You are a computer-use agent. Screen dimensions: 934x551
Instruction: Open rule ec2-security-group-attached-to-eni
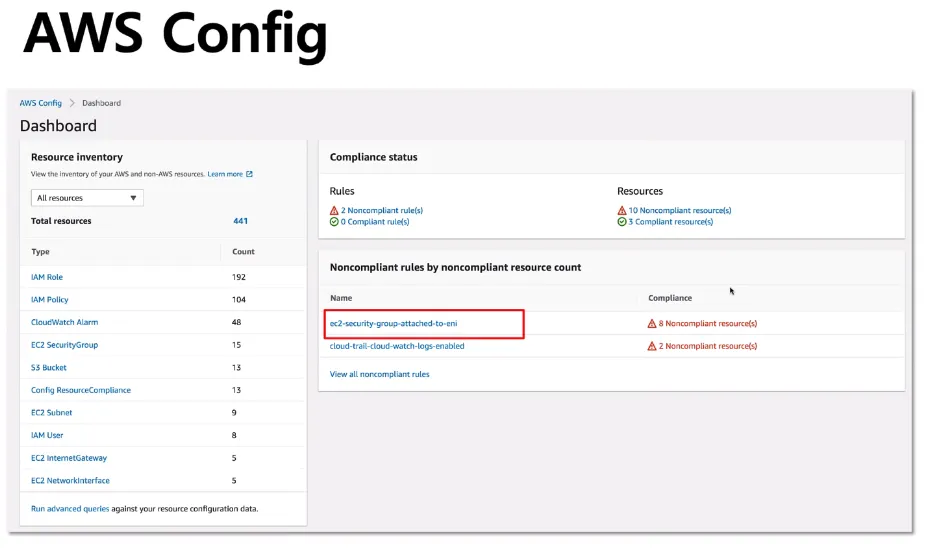(x=394, y=323)
